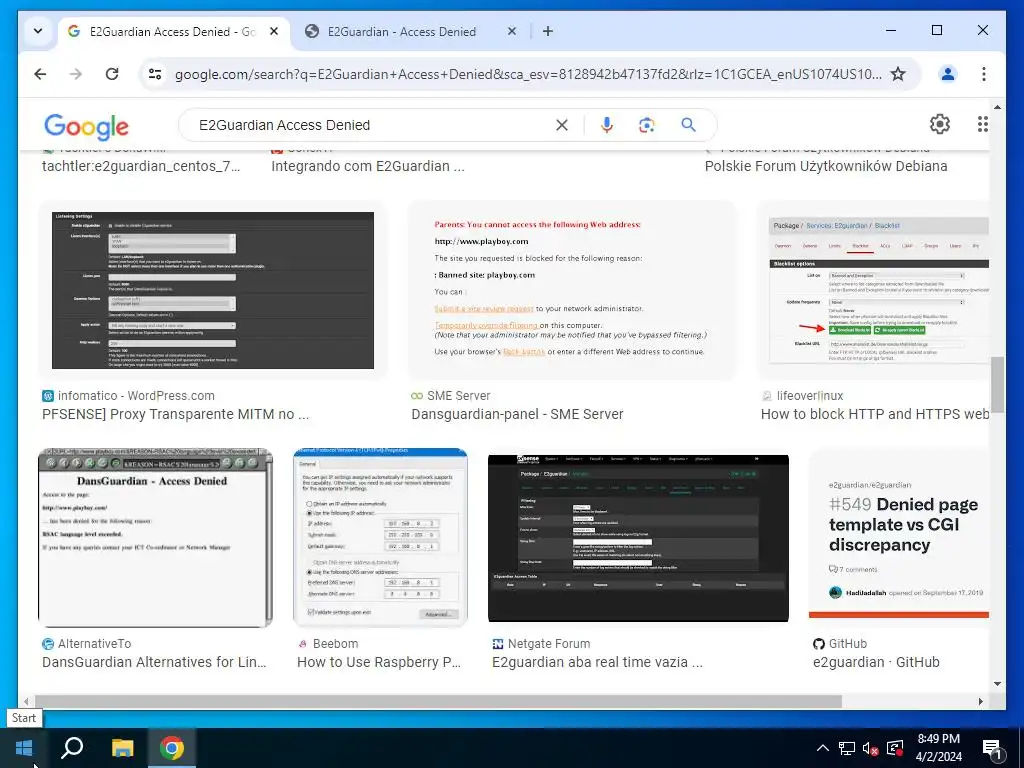Screen dimensions: 1024x768
Task: Open the playboy.com blocked page thumbnail
Action: tap(571, 290)
